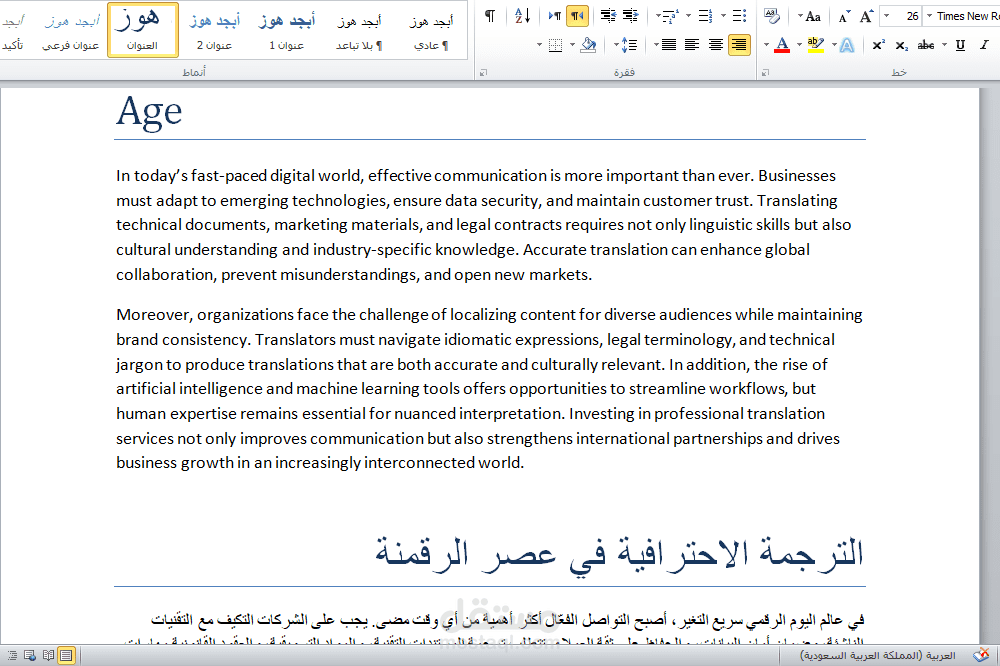Click the shading paint bucket icon
This screenshot has width=1000, height=666.
[588, 45]
